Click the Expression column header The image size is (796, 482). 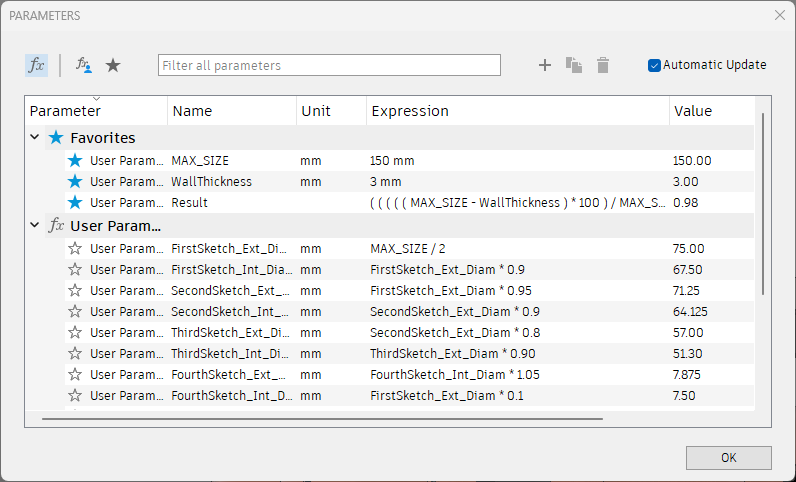[x=410, y=111]
